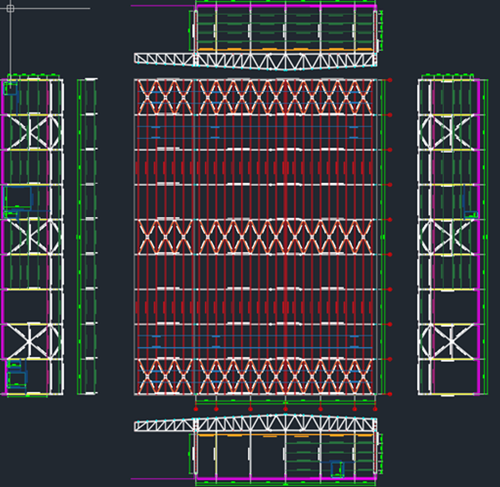Select the thick red ridge line in roof plan
This screenshot has width=500, height=487.
pyautogui.click(x=285, y=237)
